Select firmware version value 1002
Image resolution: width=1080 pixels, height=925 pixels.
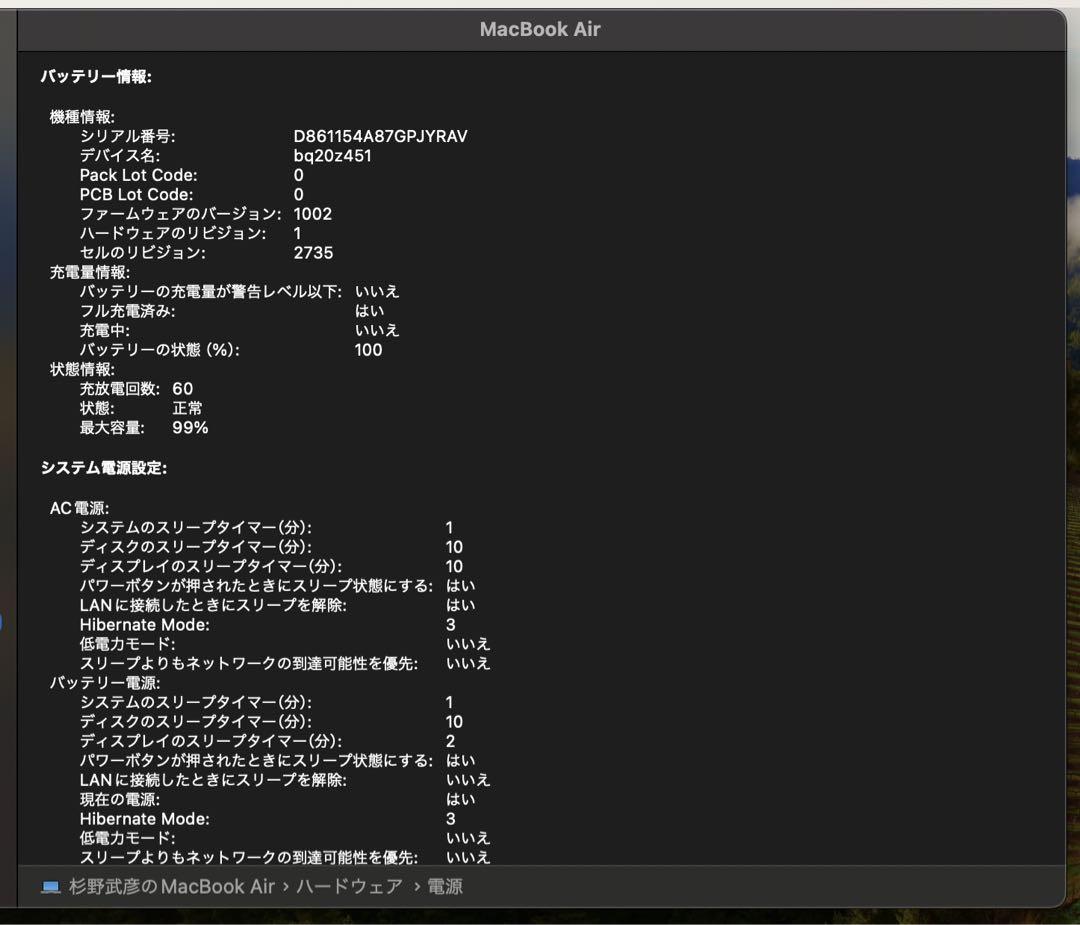pyautogui.click(x=313, y=214)
